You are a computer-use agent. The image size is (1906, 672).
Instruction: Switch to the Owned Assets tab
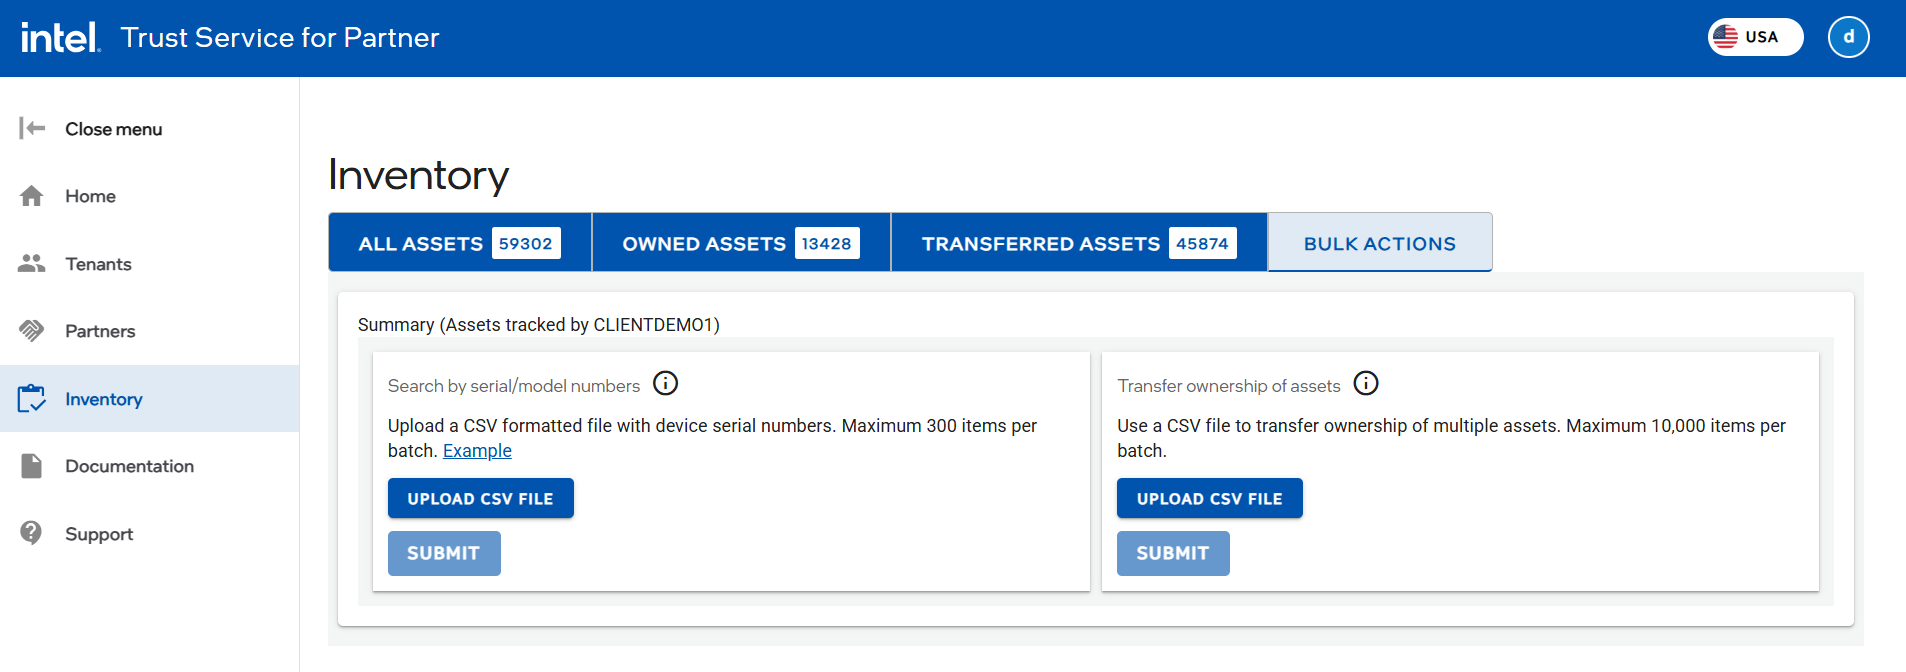[741, 243]
